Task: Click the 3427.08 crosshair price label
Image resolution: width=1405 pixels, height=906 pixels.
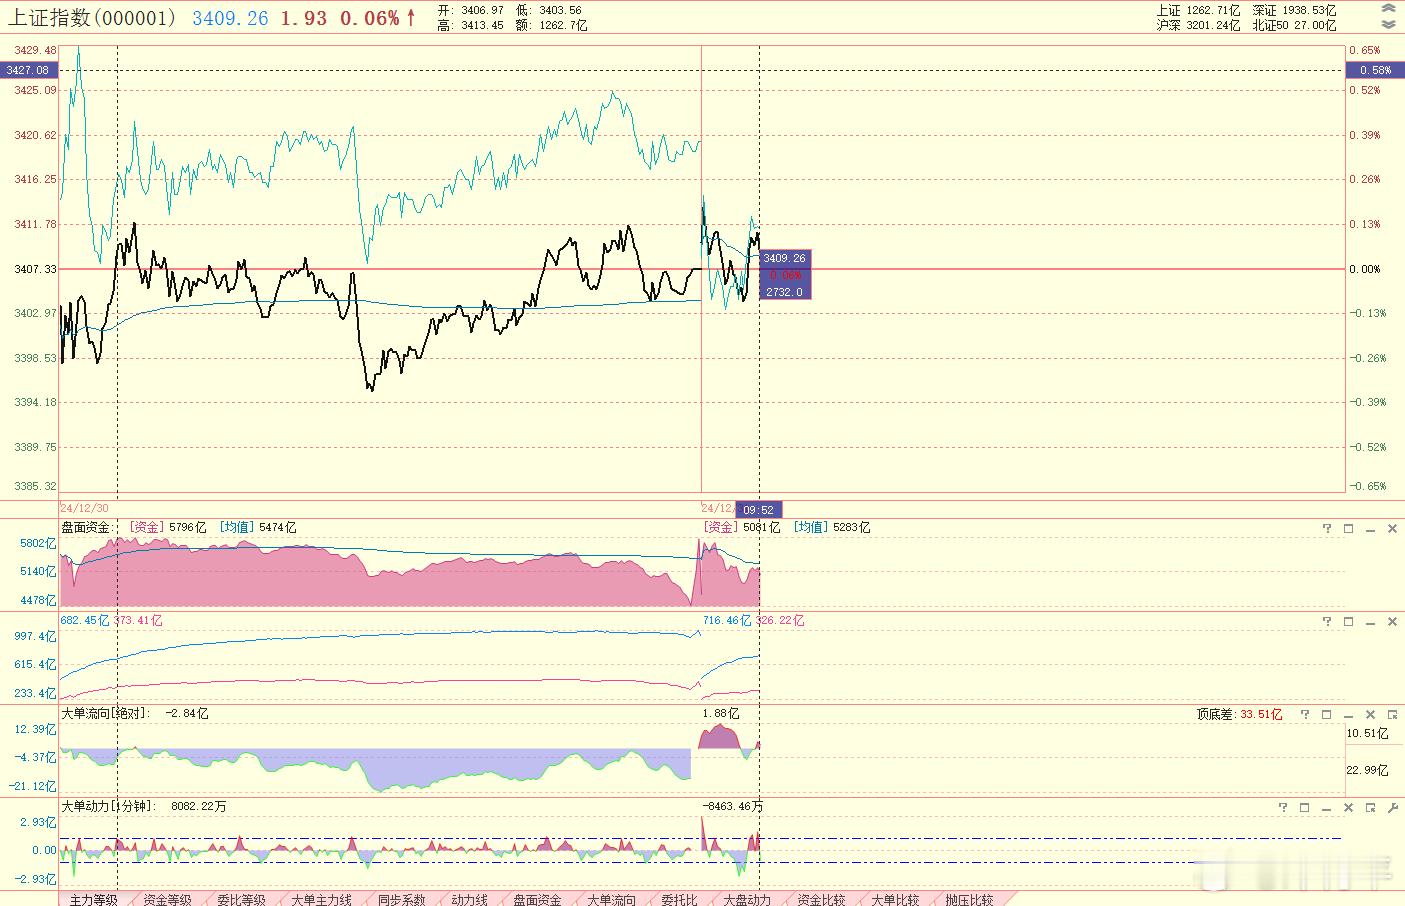Action: 29,70
